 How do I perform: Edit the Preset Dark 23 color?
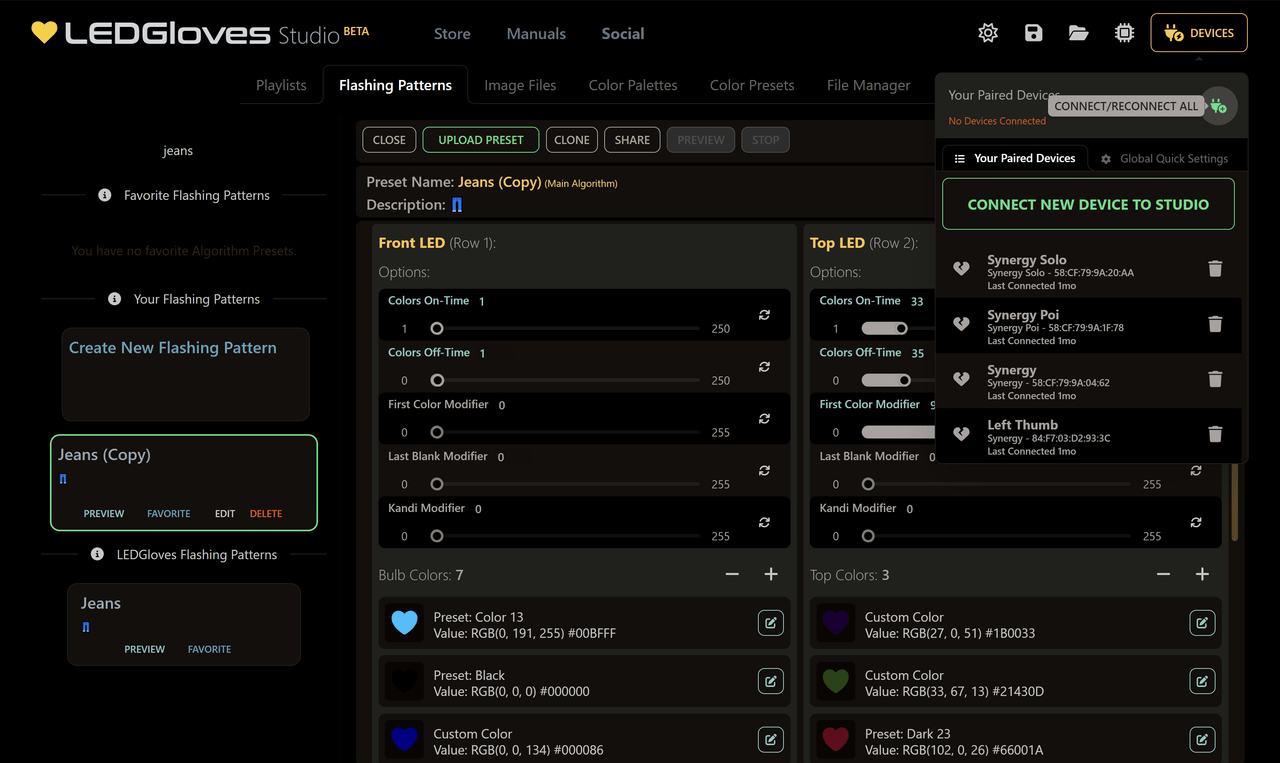click(x=1202, y=740)
